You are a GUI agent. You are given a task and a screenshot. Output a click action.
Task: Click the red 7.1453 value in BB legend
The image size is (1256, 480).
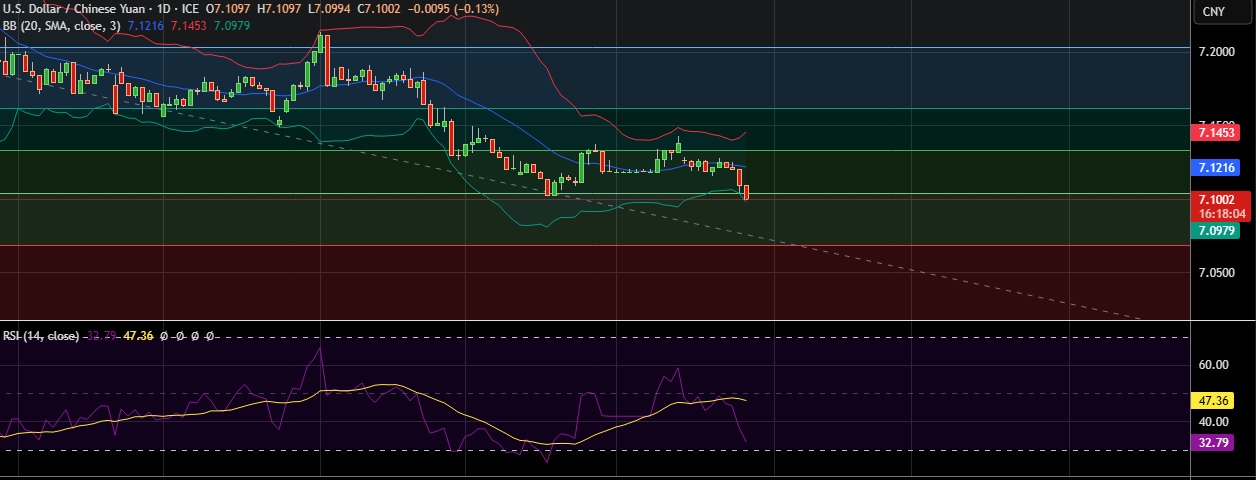tap(189, 25)
